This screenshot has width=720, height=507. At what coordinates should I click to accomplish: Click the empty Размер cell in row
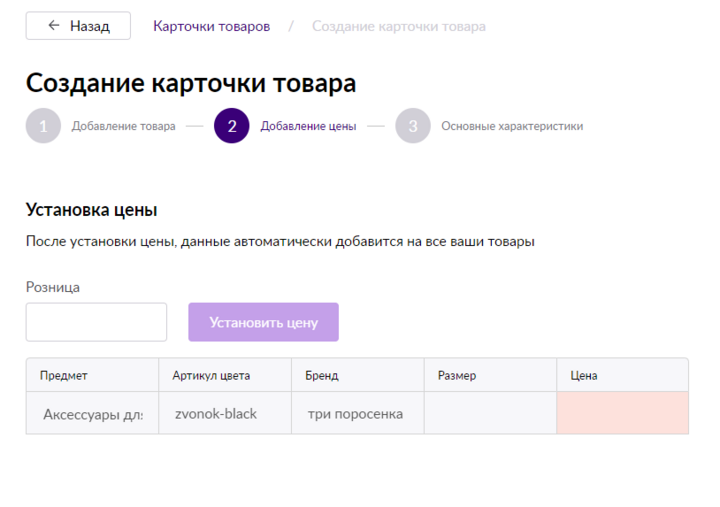[490, 413]
